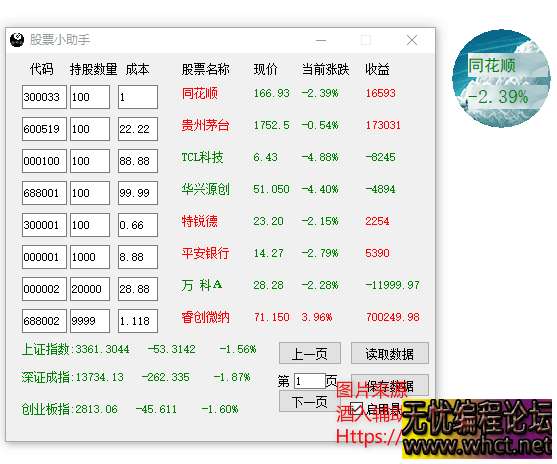Select the cost field showing 8.88
This screenshot has height=464, width=557.
(138, 257)
